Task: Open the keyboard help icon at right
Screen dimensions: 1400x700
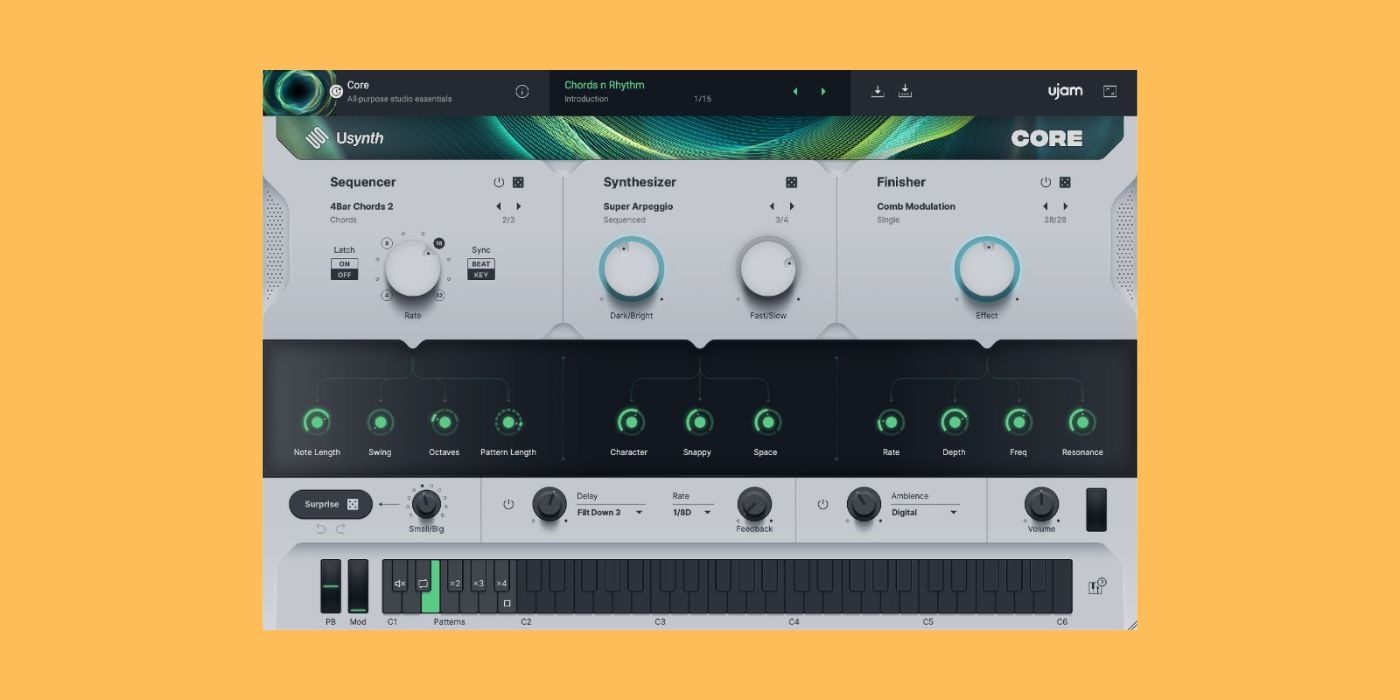Action: click(1096, 586)
